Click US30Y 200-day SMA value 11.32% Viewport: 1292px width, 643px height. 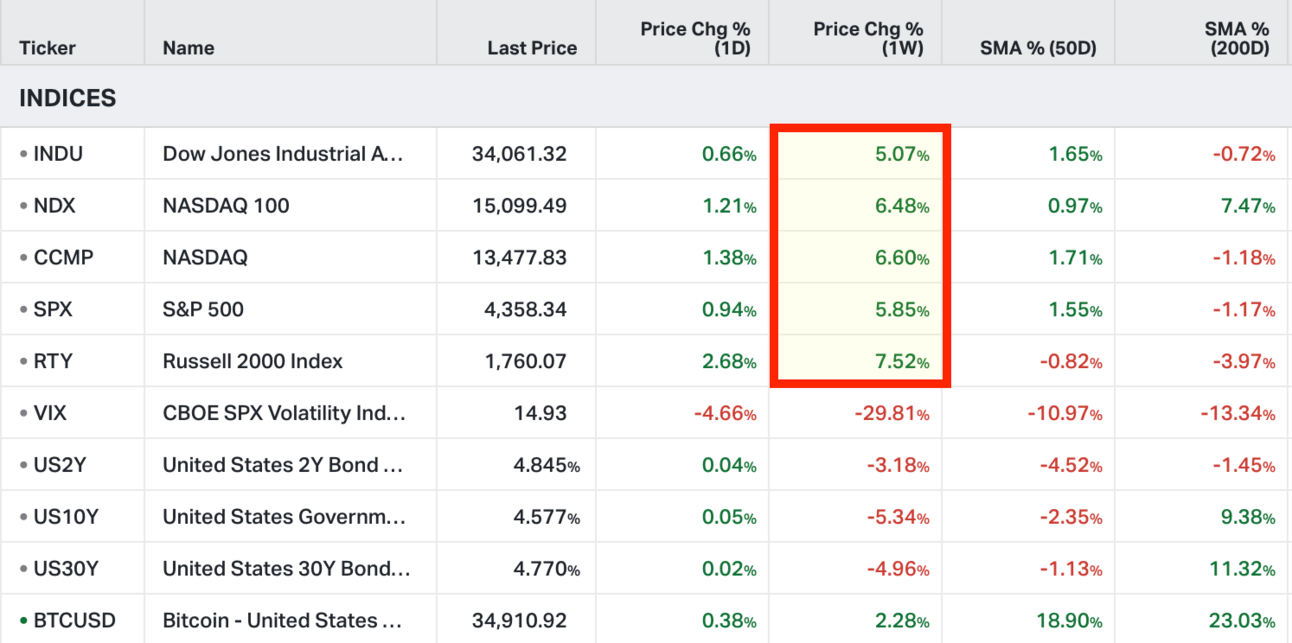1243,569
